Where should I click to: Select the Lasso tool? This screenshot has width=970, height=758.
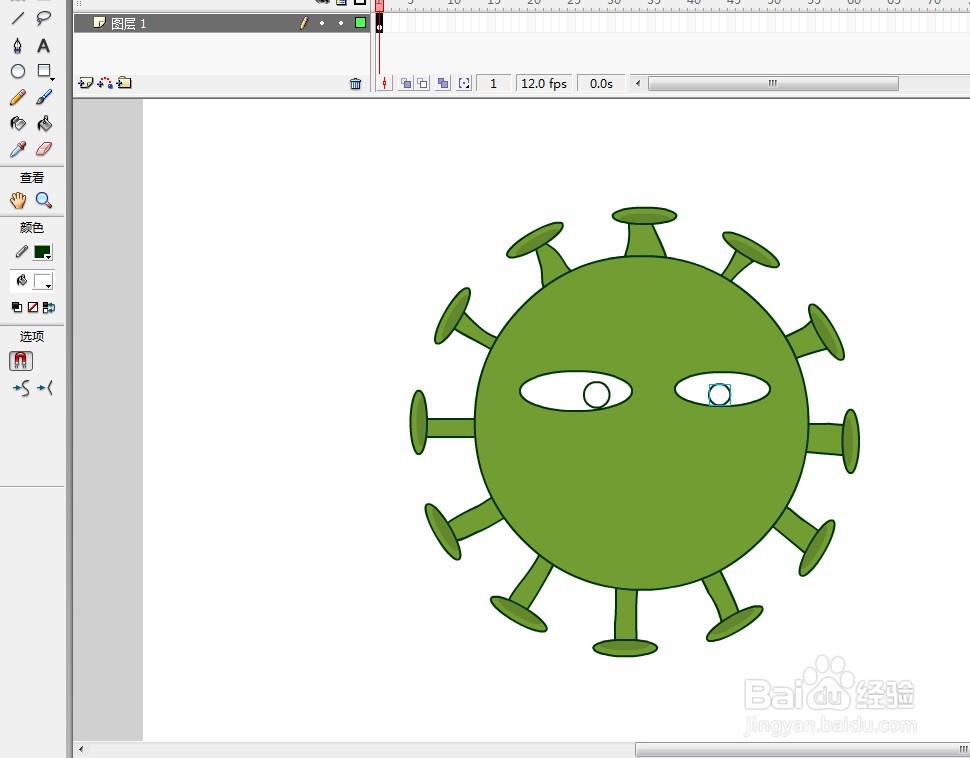(43, 18)
